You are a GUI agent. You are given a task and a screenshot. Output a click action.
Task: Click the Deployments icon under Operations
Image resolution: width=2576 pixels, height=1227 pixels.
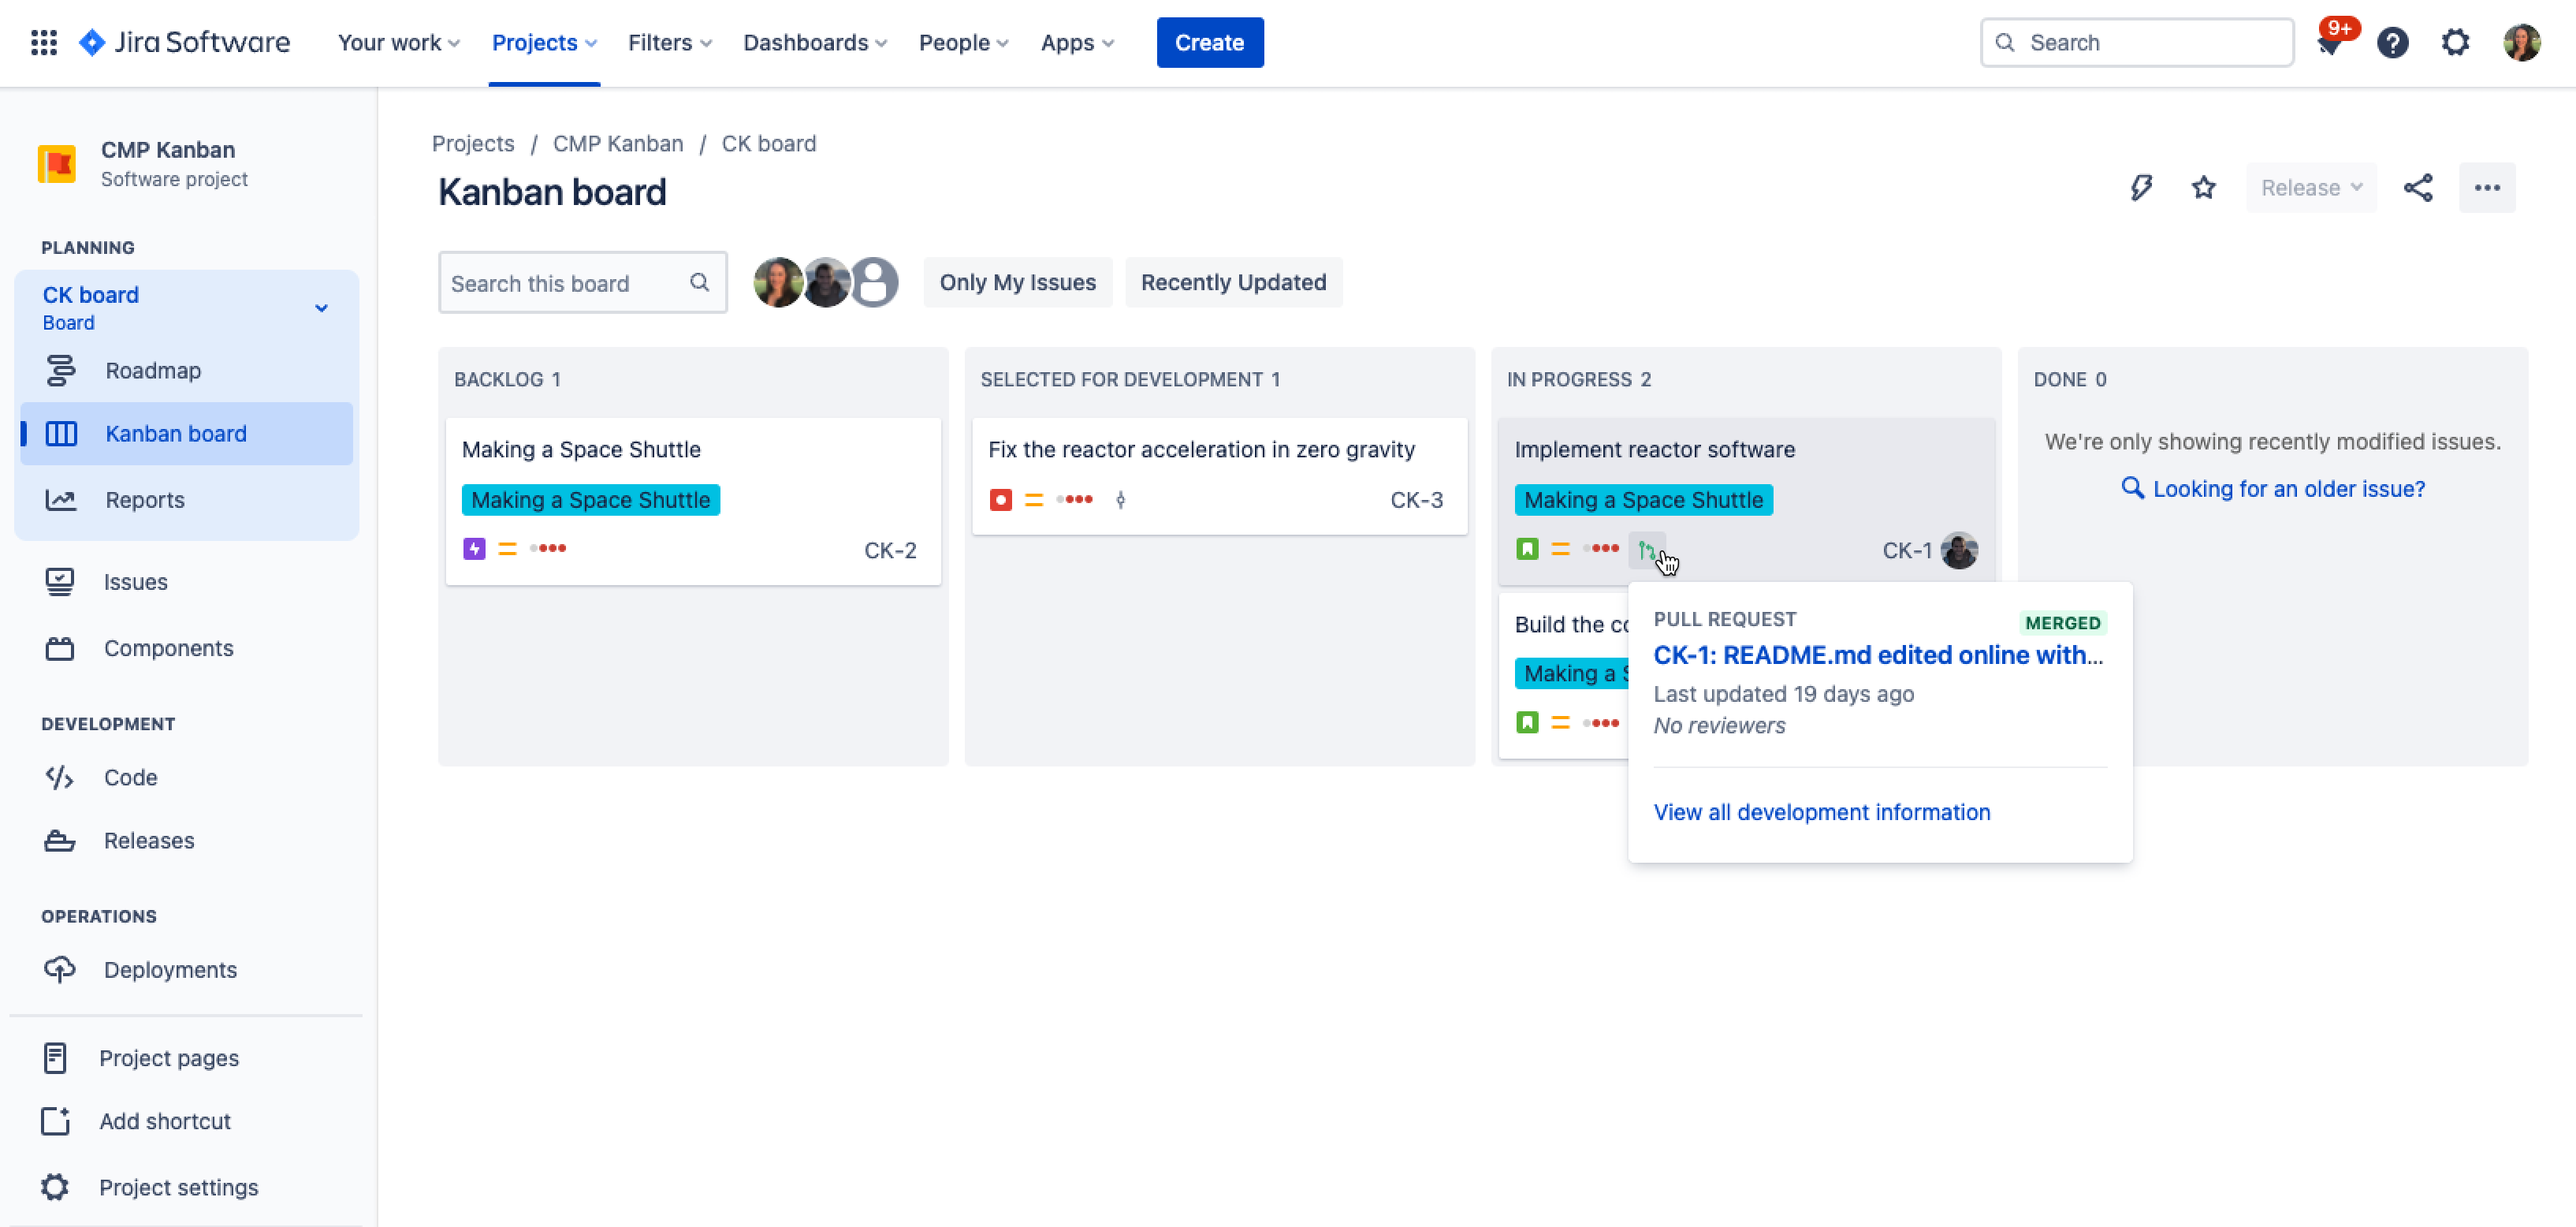[58, 969]
